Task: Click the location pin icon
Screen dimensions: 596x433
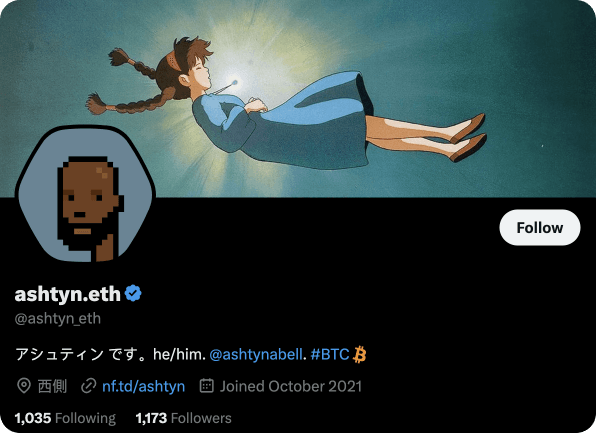Action: [x=24, y=386]
